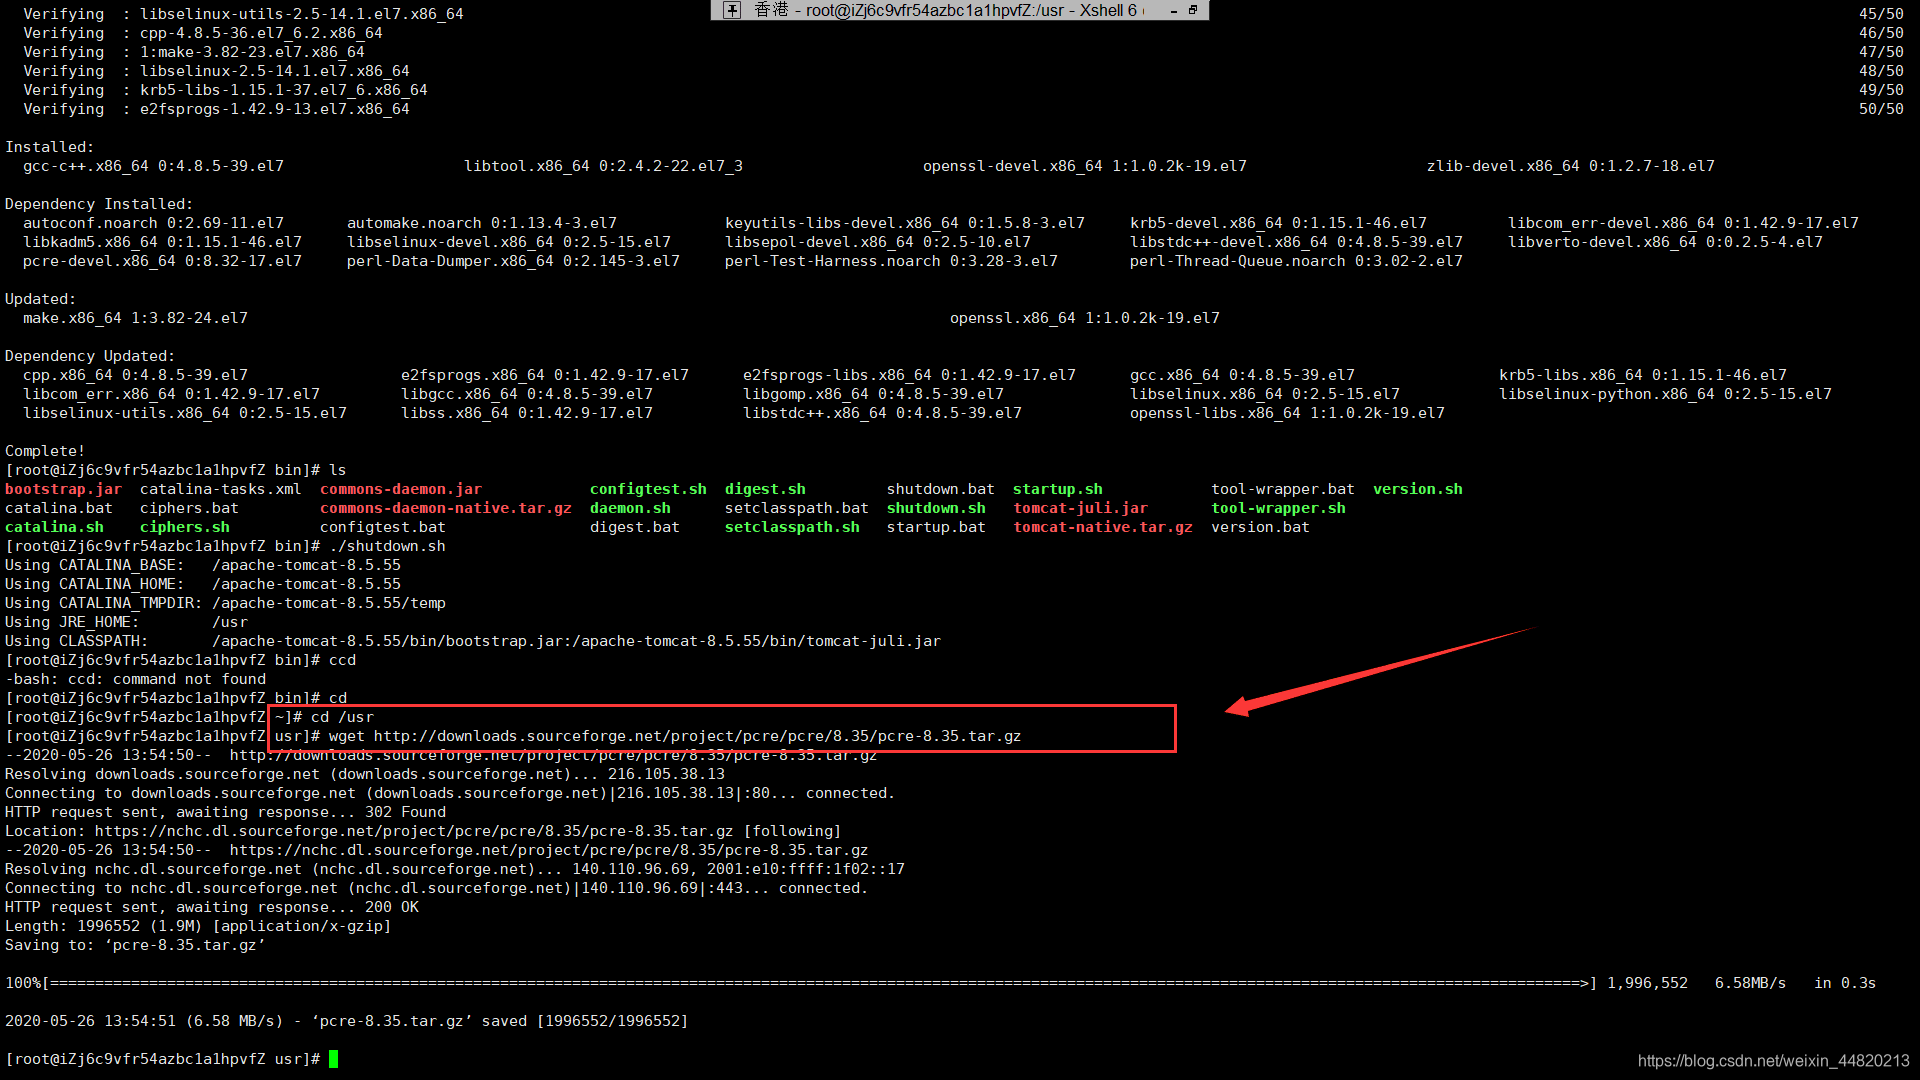The height and width of the screenshot is (1080, 1920).
Task: Select openssl-devel.x86_64 installed package entry
Action: pos(1084,166)
